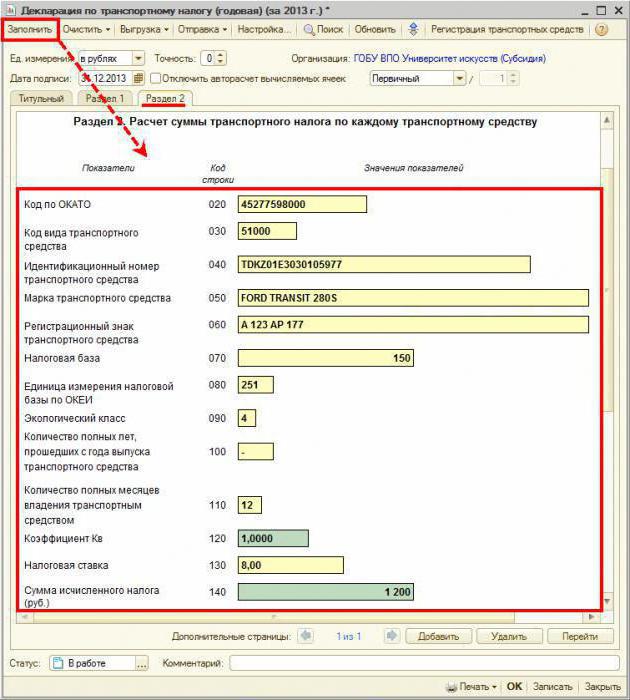The height and width of the screenshot is (700, 630).
Task: Click the status ellipsis button
Action: [x=142, y=663]
